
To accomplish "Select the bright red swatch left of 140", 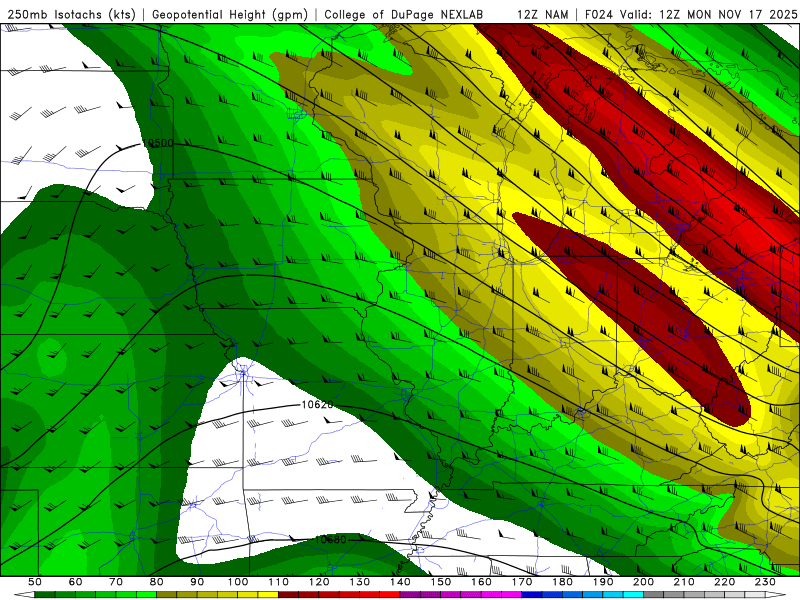I will [x=390, y=595].
